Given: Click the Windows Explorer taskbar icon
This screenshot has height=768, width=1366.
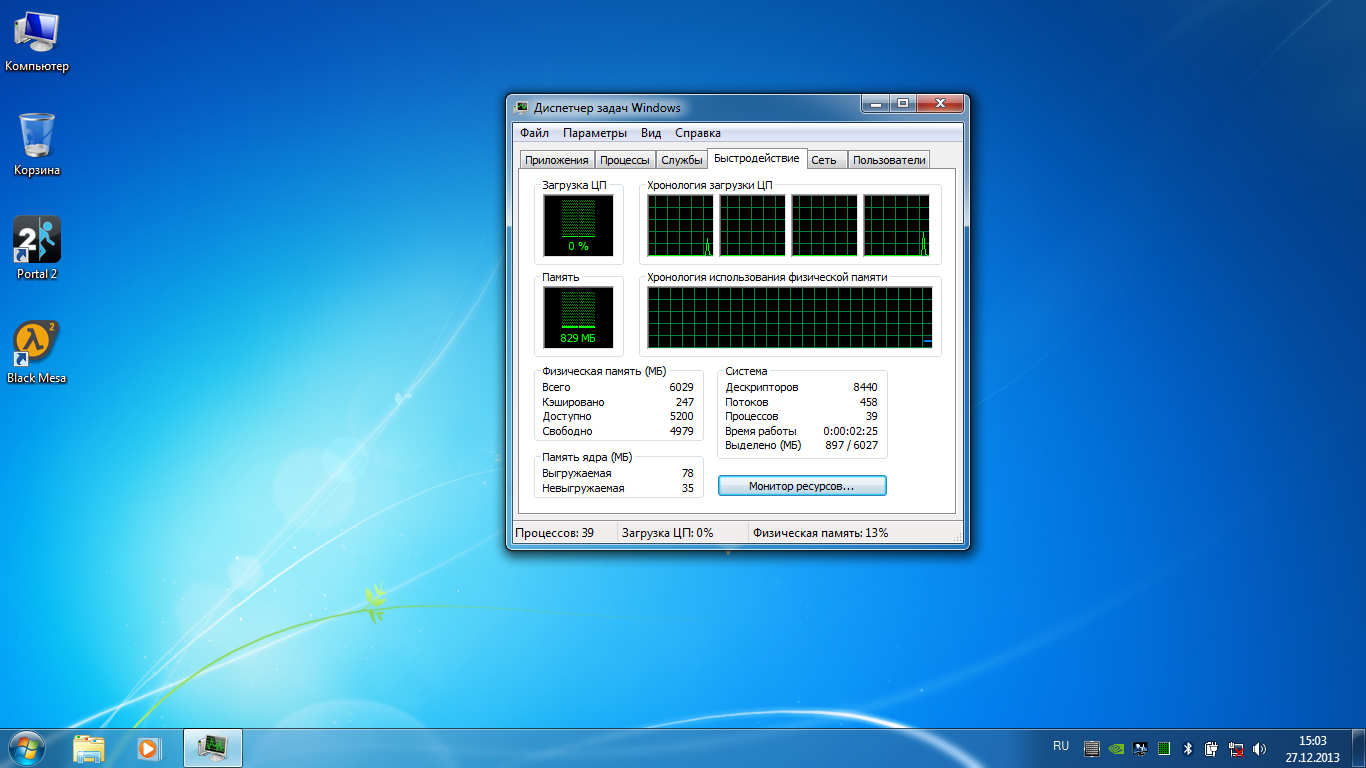Looking at the screenshot, I should (89, 747).
